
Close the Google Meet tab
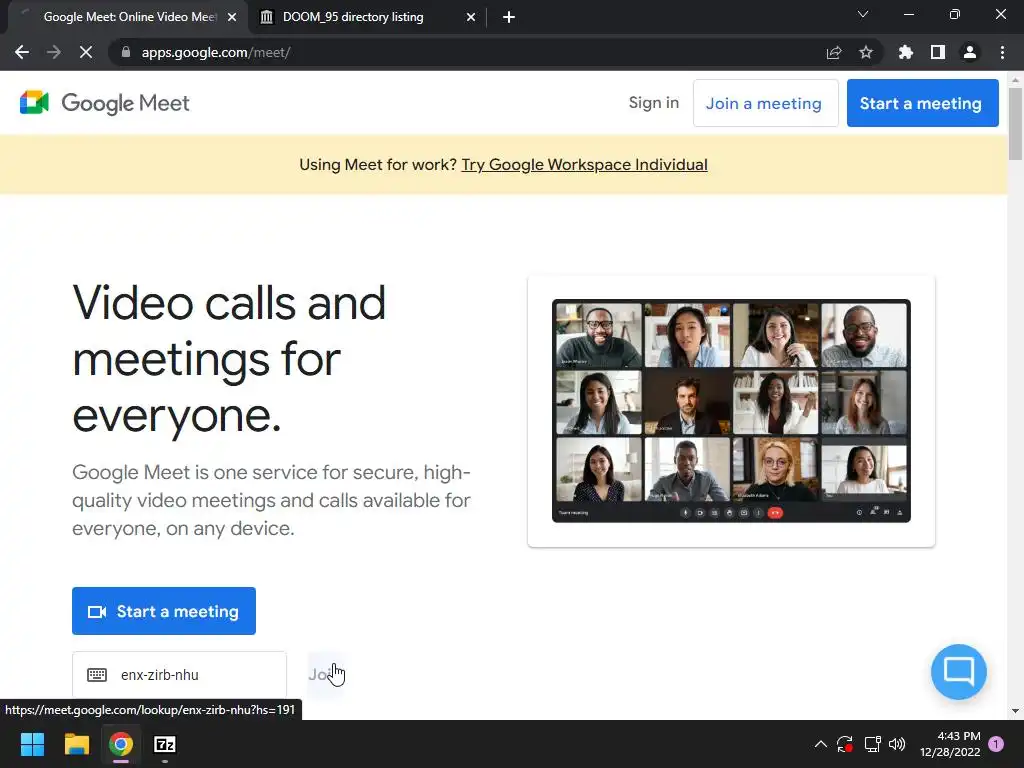tap(232, 17)
